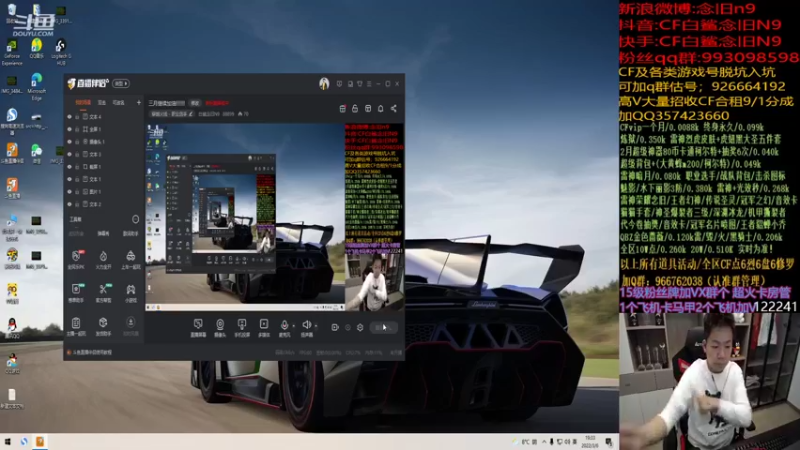Hide the 摄像头1 layer
The height and width of the screenshot is (450, 800).
69,142
